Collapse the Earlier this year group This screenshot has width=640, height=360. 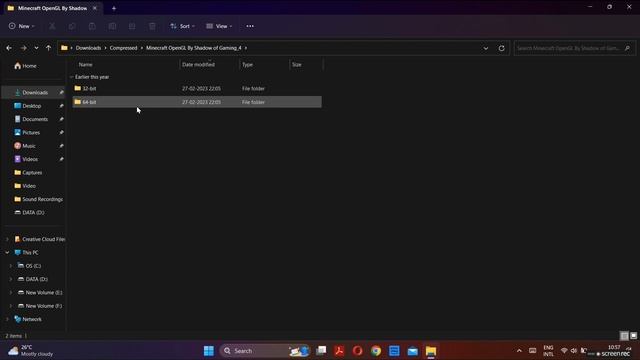pos(71,77)
